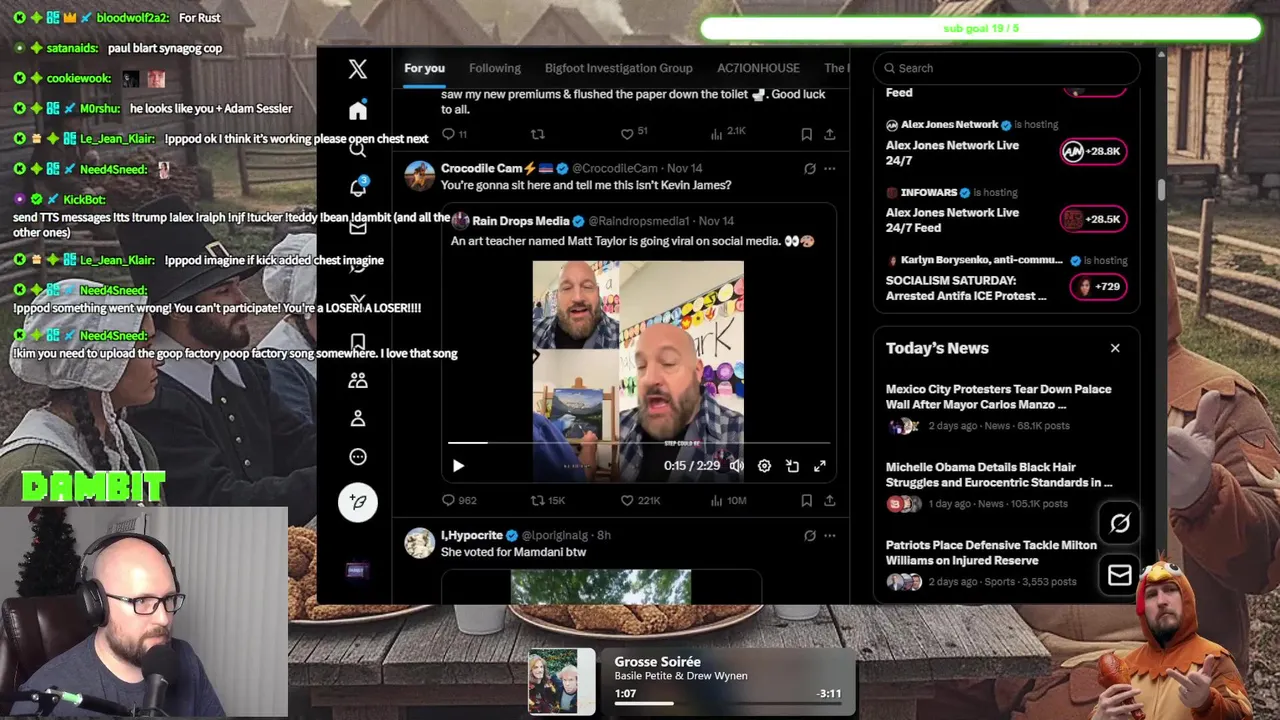Open Bigfoot Investigation Group tab
Screen dimensions: 1280x720
coord(619,68)
